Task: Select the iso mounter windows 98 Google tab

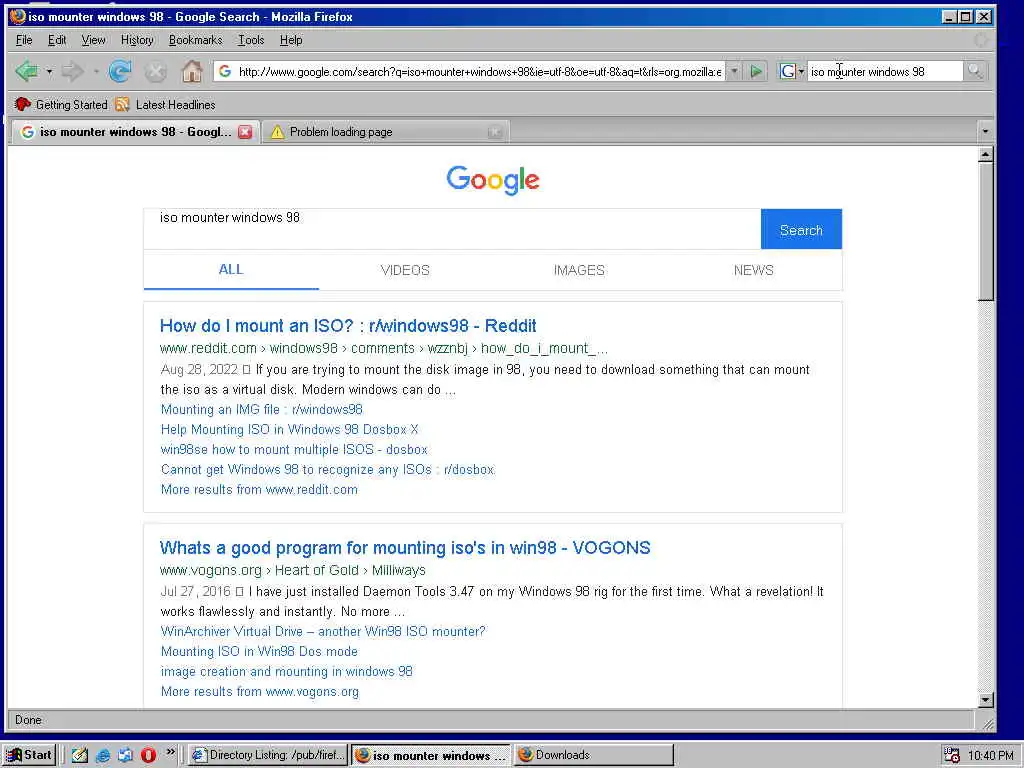Action: tap(135, 132)
